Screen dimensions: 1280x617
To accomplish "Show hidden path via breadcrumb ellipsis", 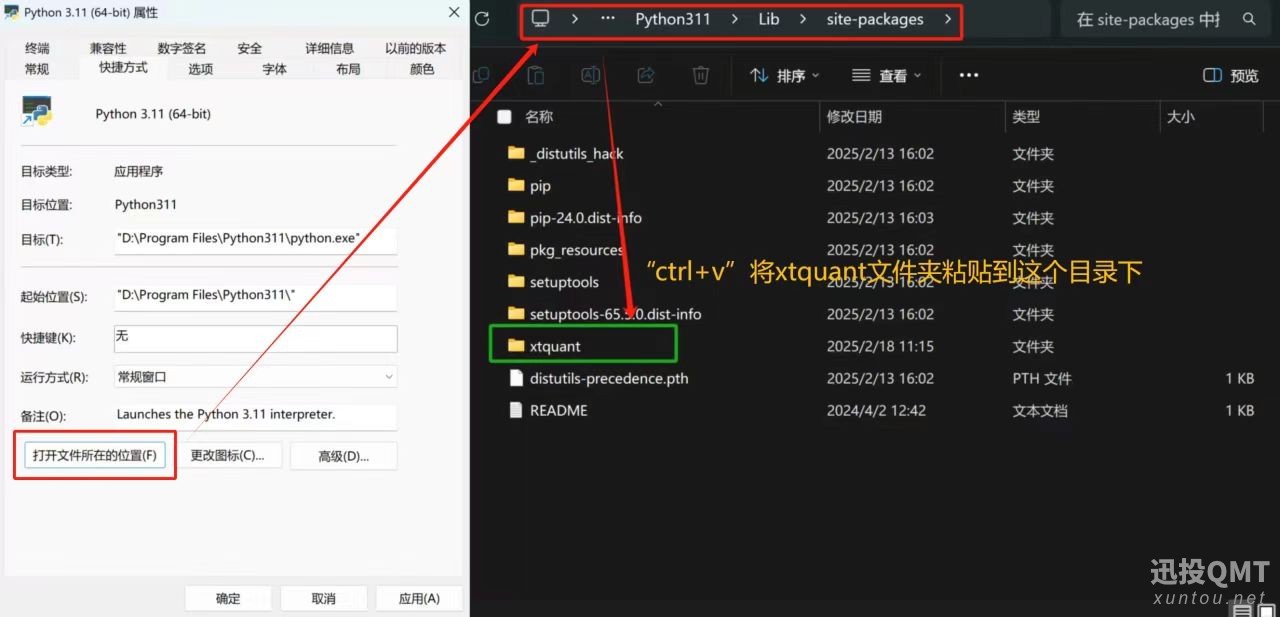I will coord(608,19).
